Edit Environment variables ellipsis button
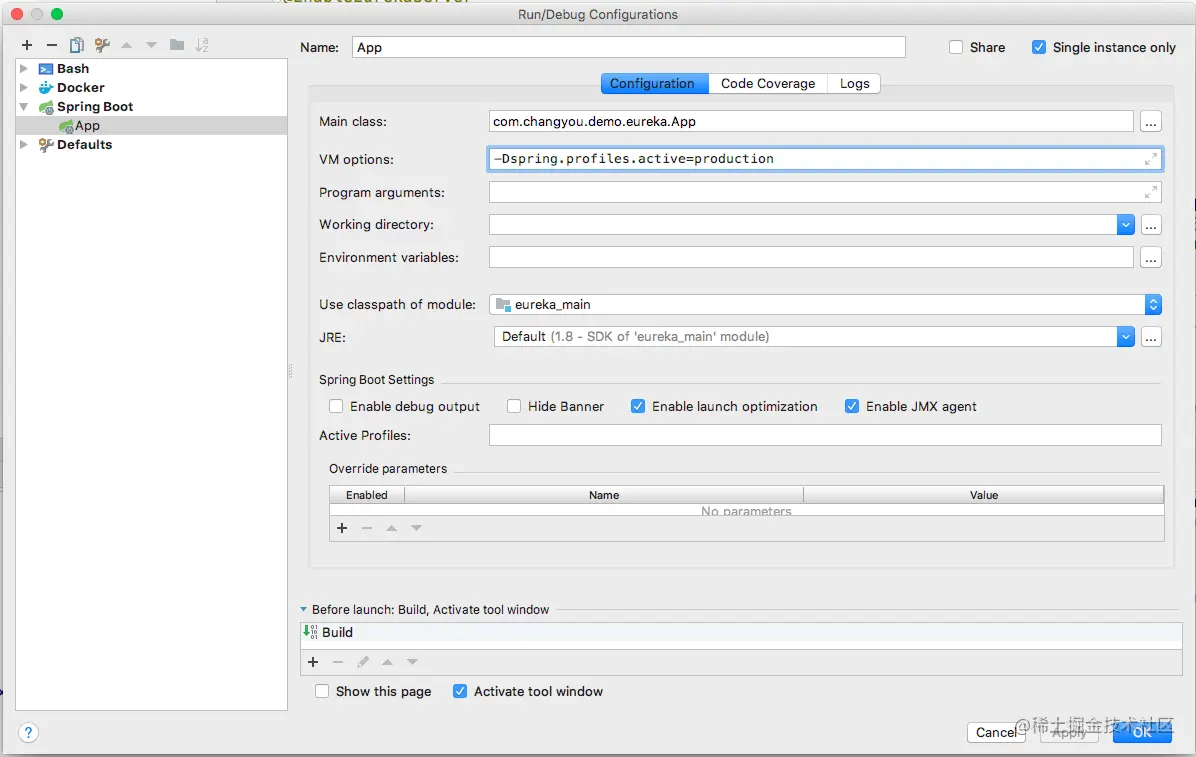 tap(1151, 258)
